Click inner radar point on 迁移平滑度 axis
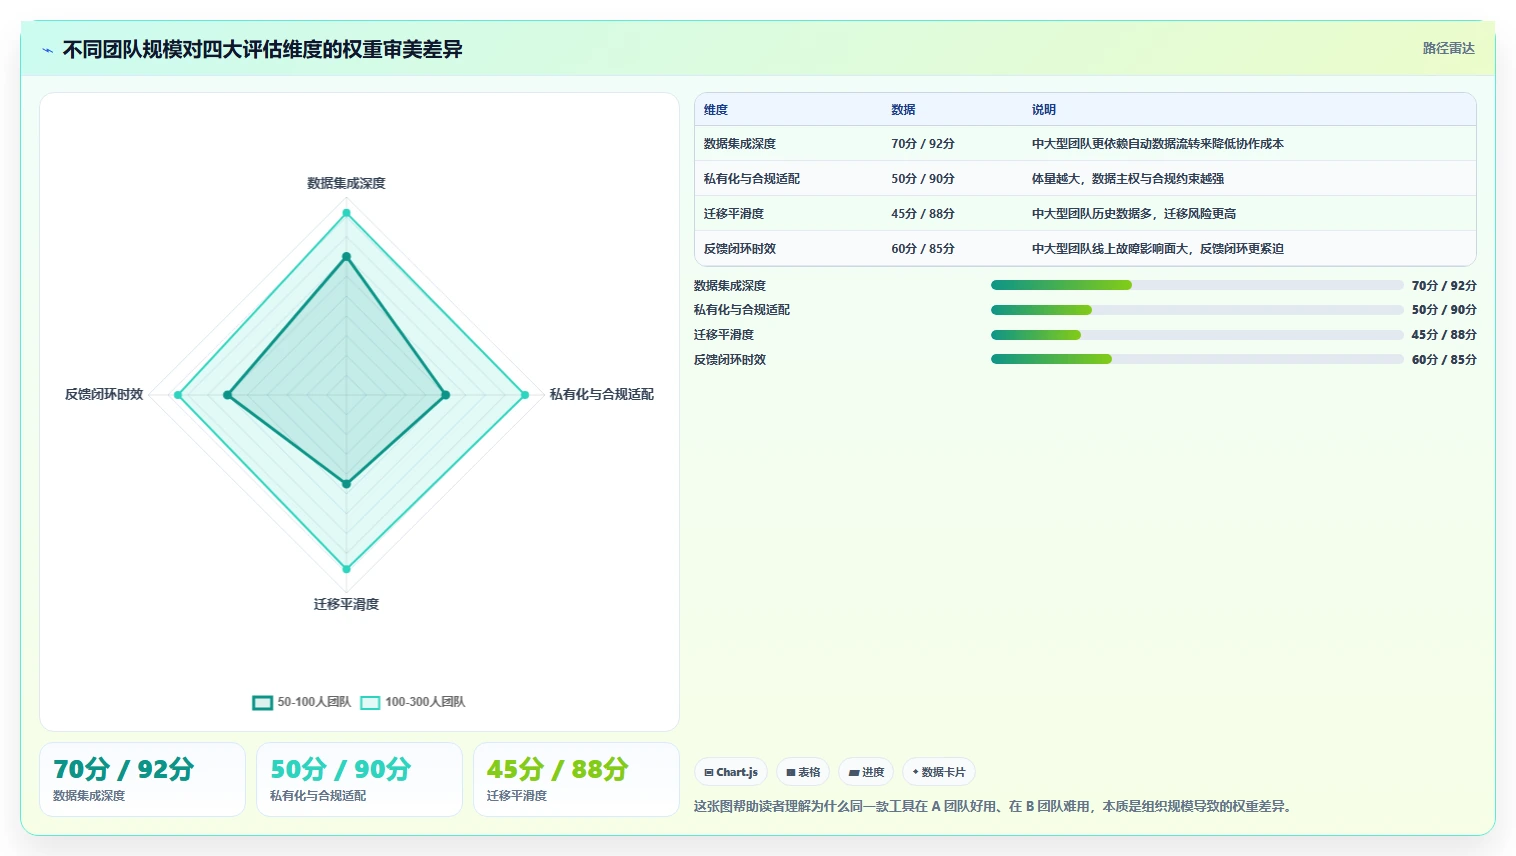 coord(347,484)
